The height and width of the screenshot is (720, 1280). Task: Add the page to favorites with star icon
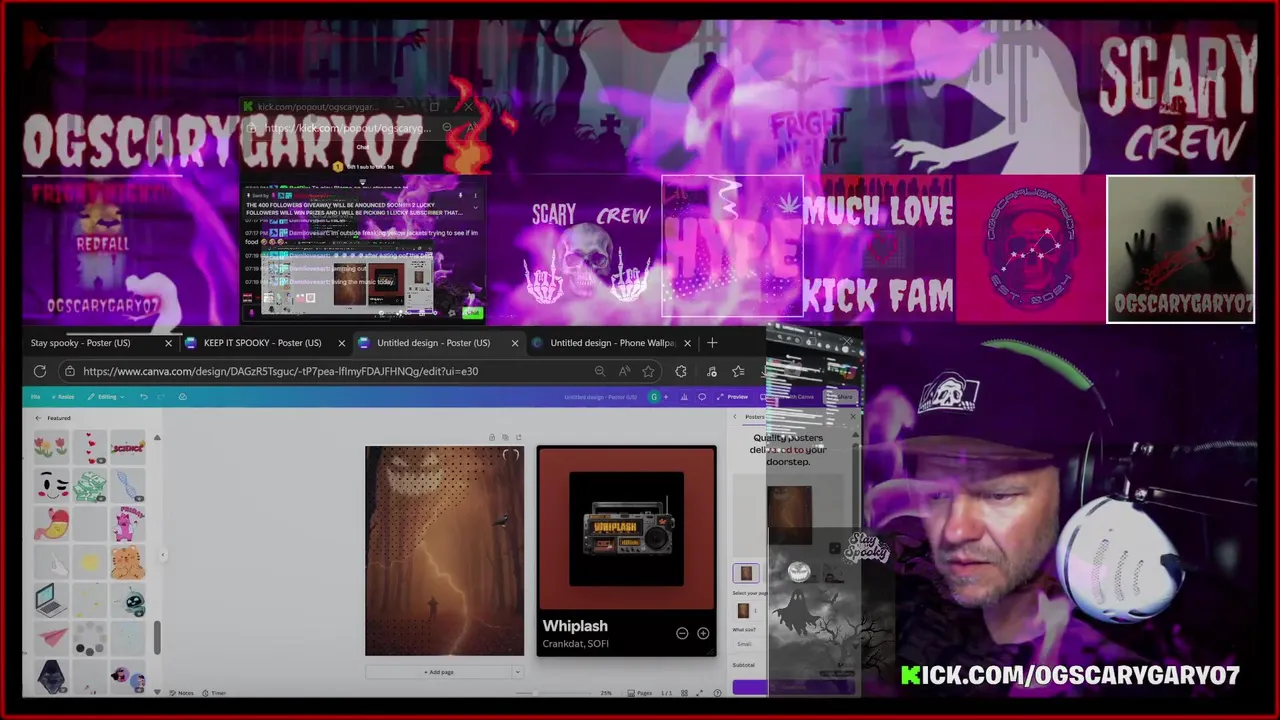coord(649,371)
